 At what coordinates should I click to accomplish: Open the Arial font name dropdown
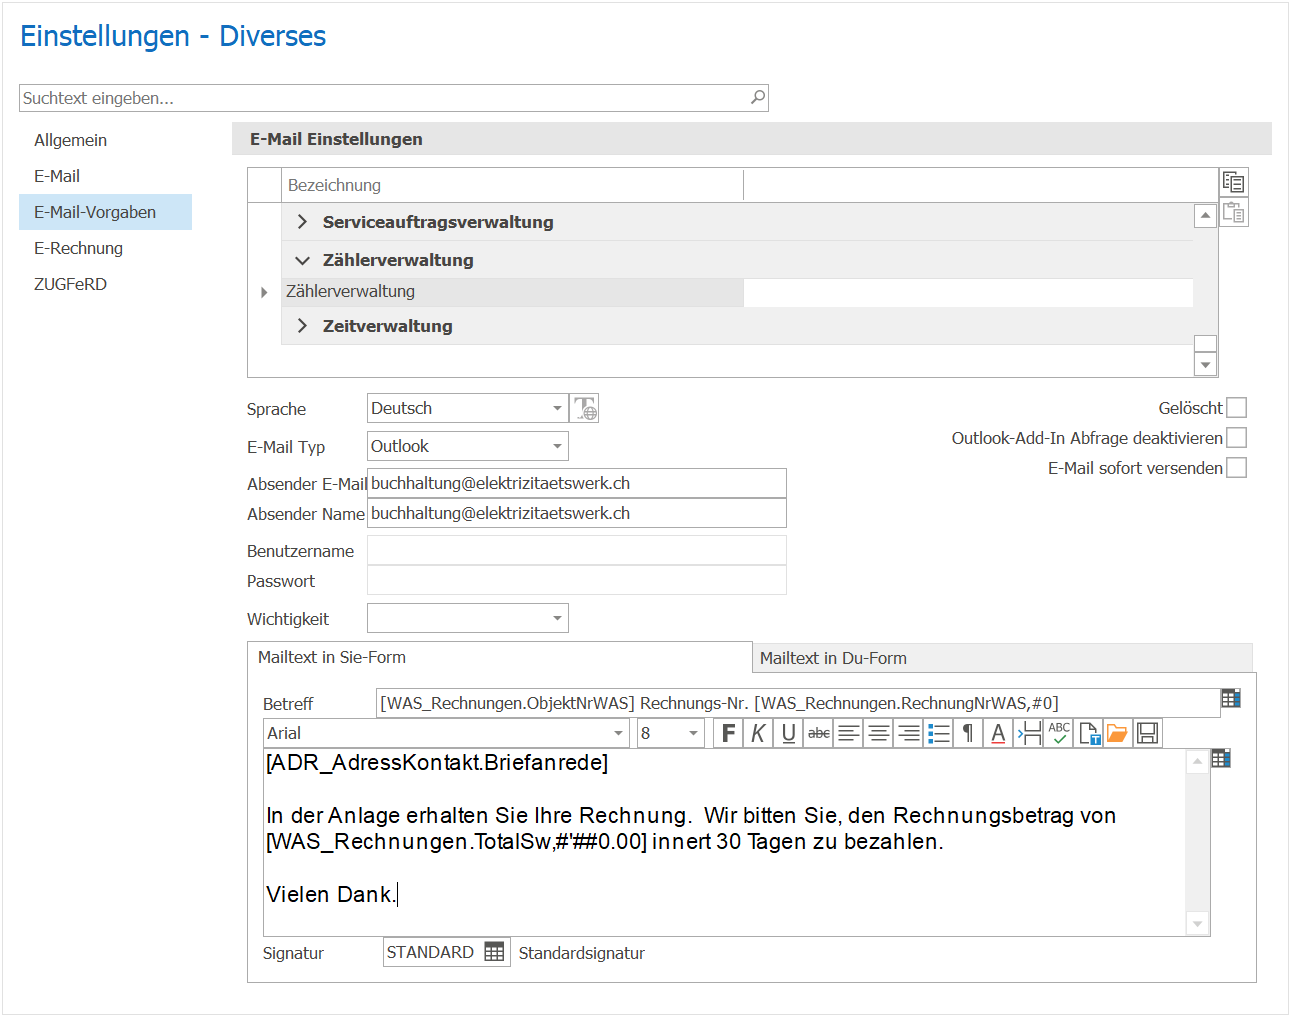pos(618,733)
